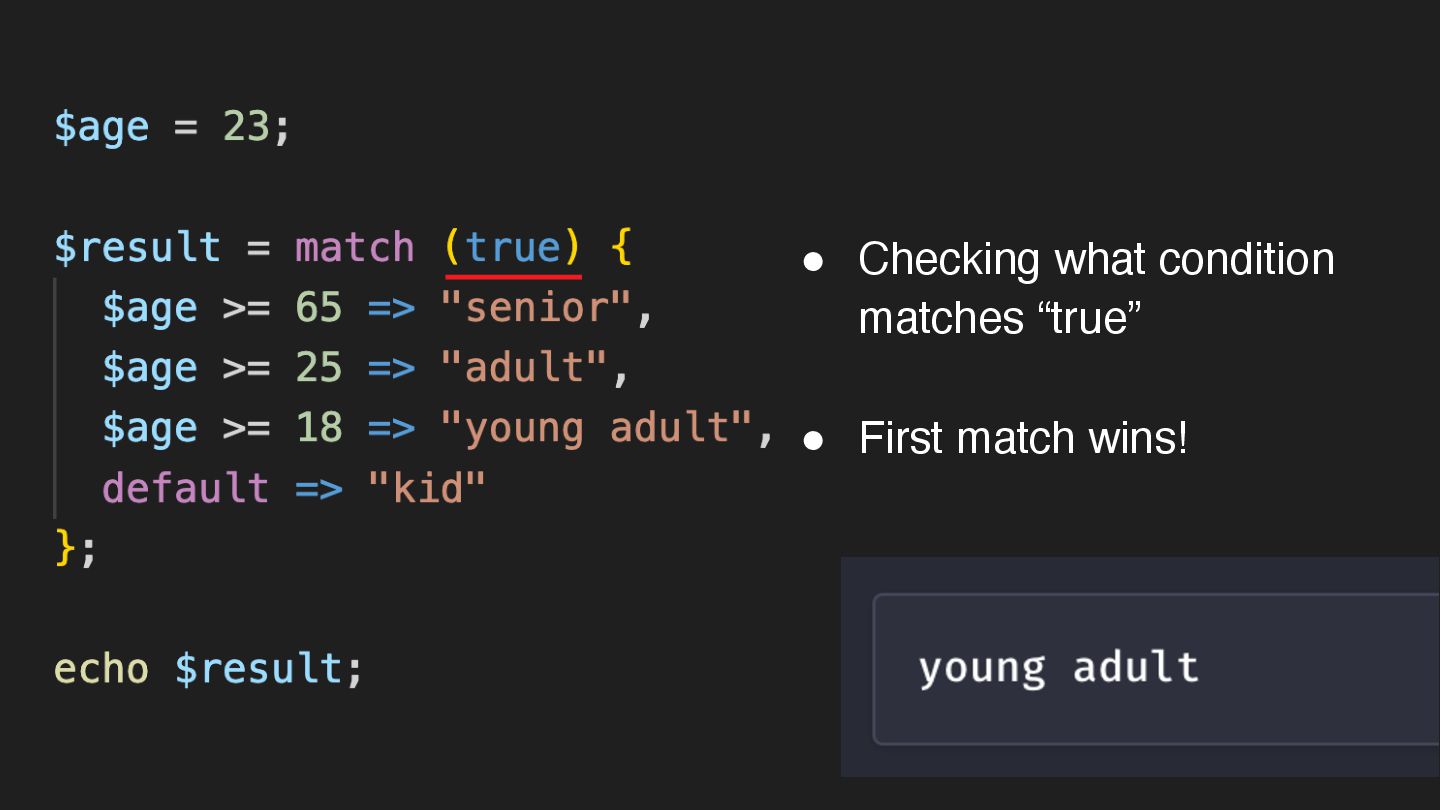Click the "First match wins!" bullet text
1440x810 pixels.
1022,438
